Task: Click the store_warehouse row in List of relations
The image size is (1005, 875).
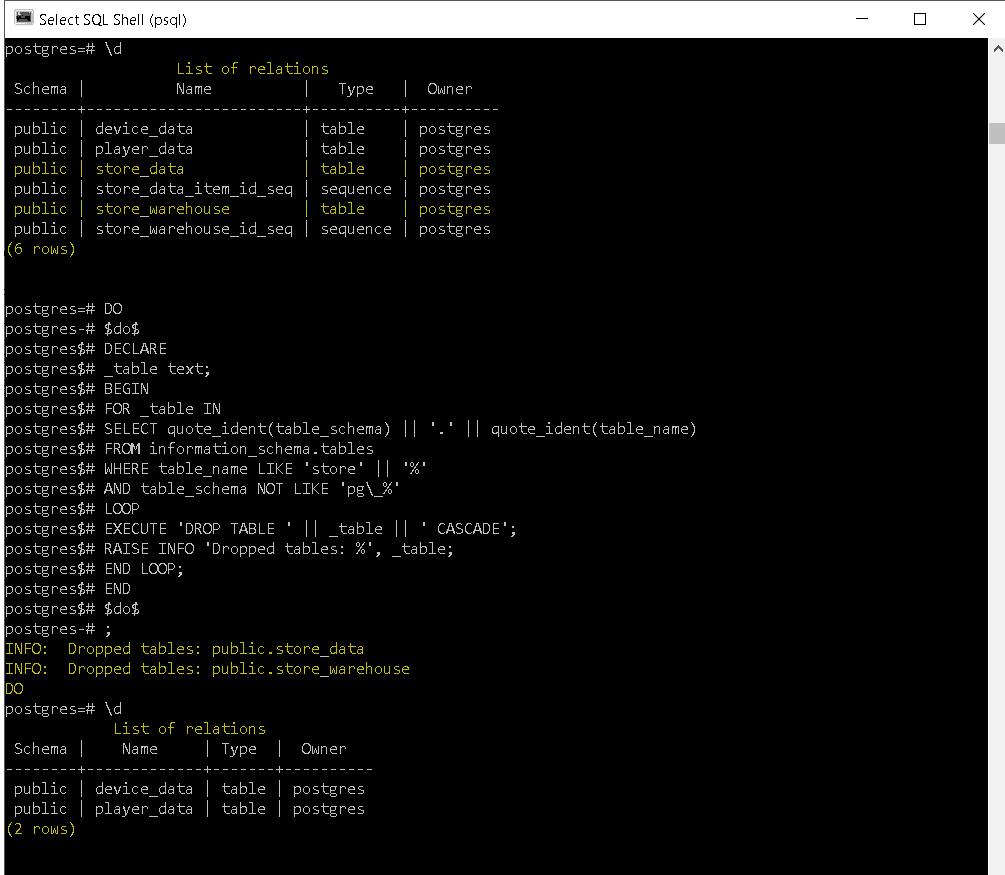Action: [x=163, y=208]
